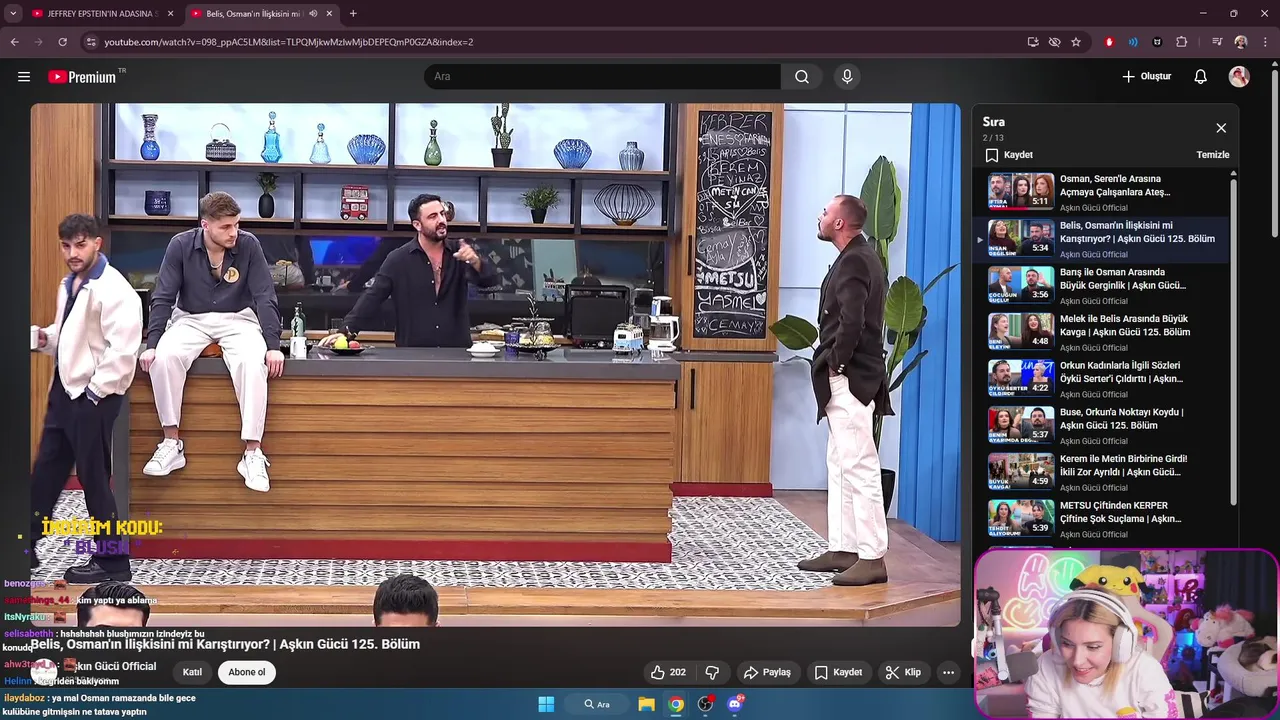
Task: Open OBS Studio from taskbar
Action: [x=706, y=704]
